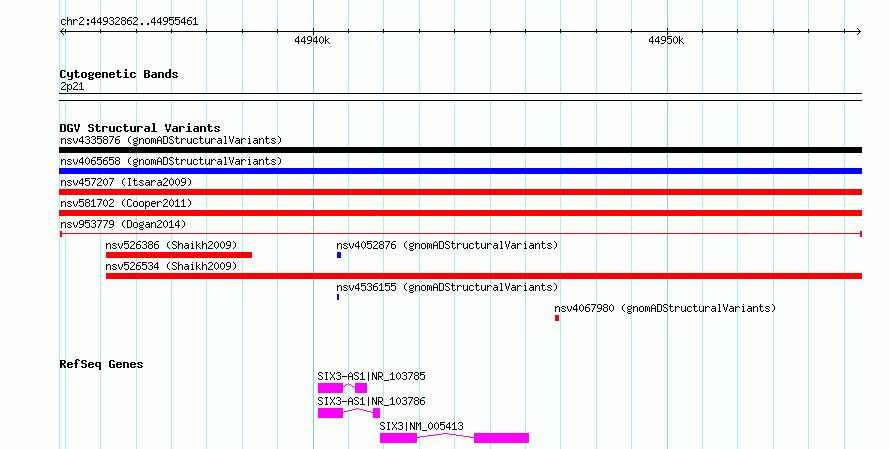This screenshot has width=890, height=449.
Task: Select the nsv457207 Itsara2009 red bar
Action: tap(460, 192)
